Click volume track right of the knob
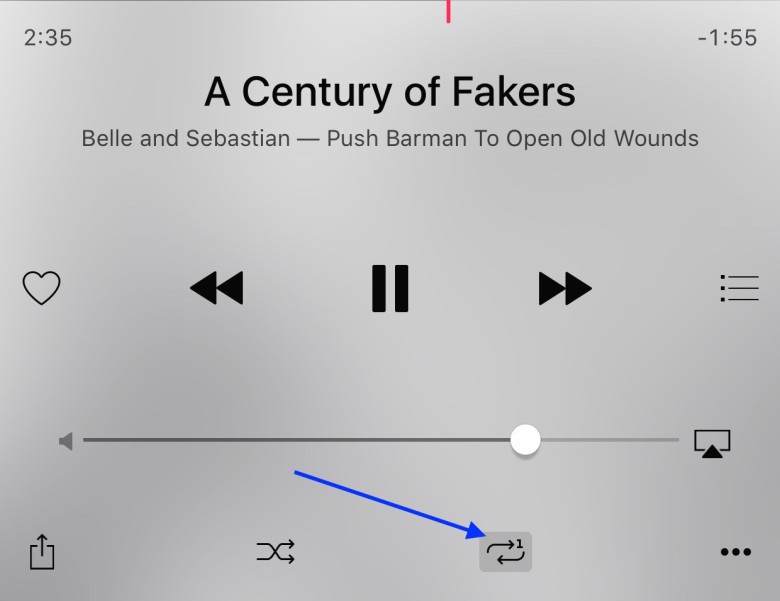Viewport: 780px width, 601px height. [610, 440]
